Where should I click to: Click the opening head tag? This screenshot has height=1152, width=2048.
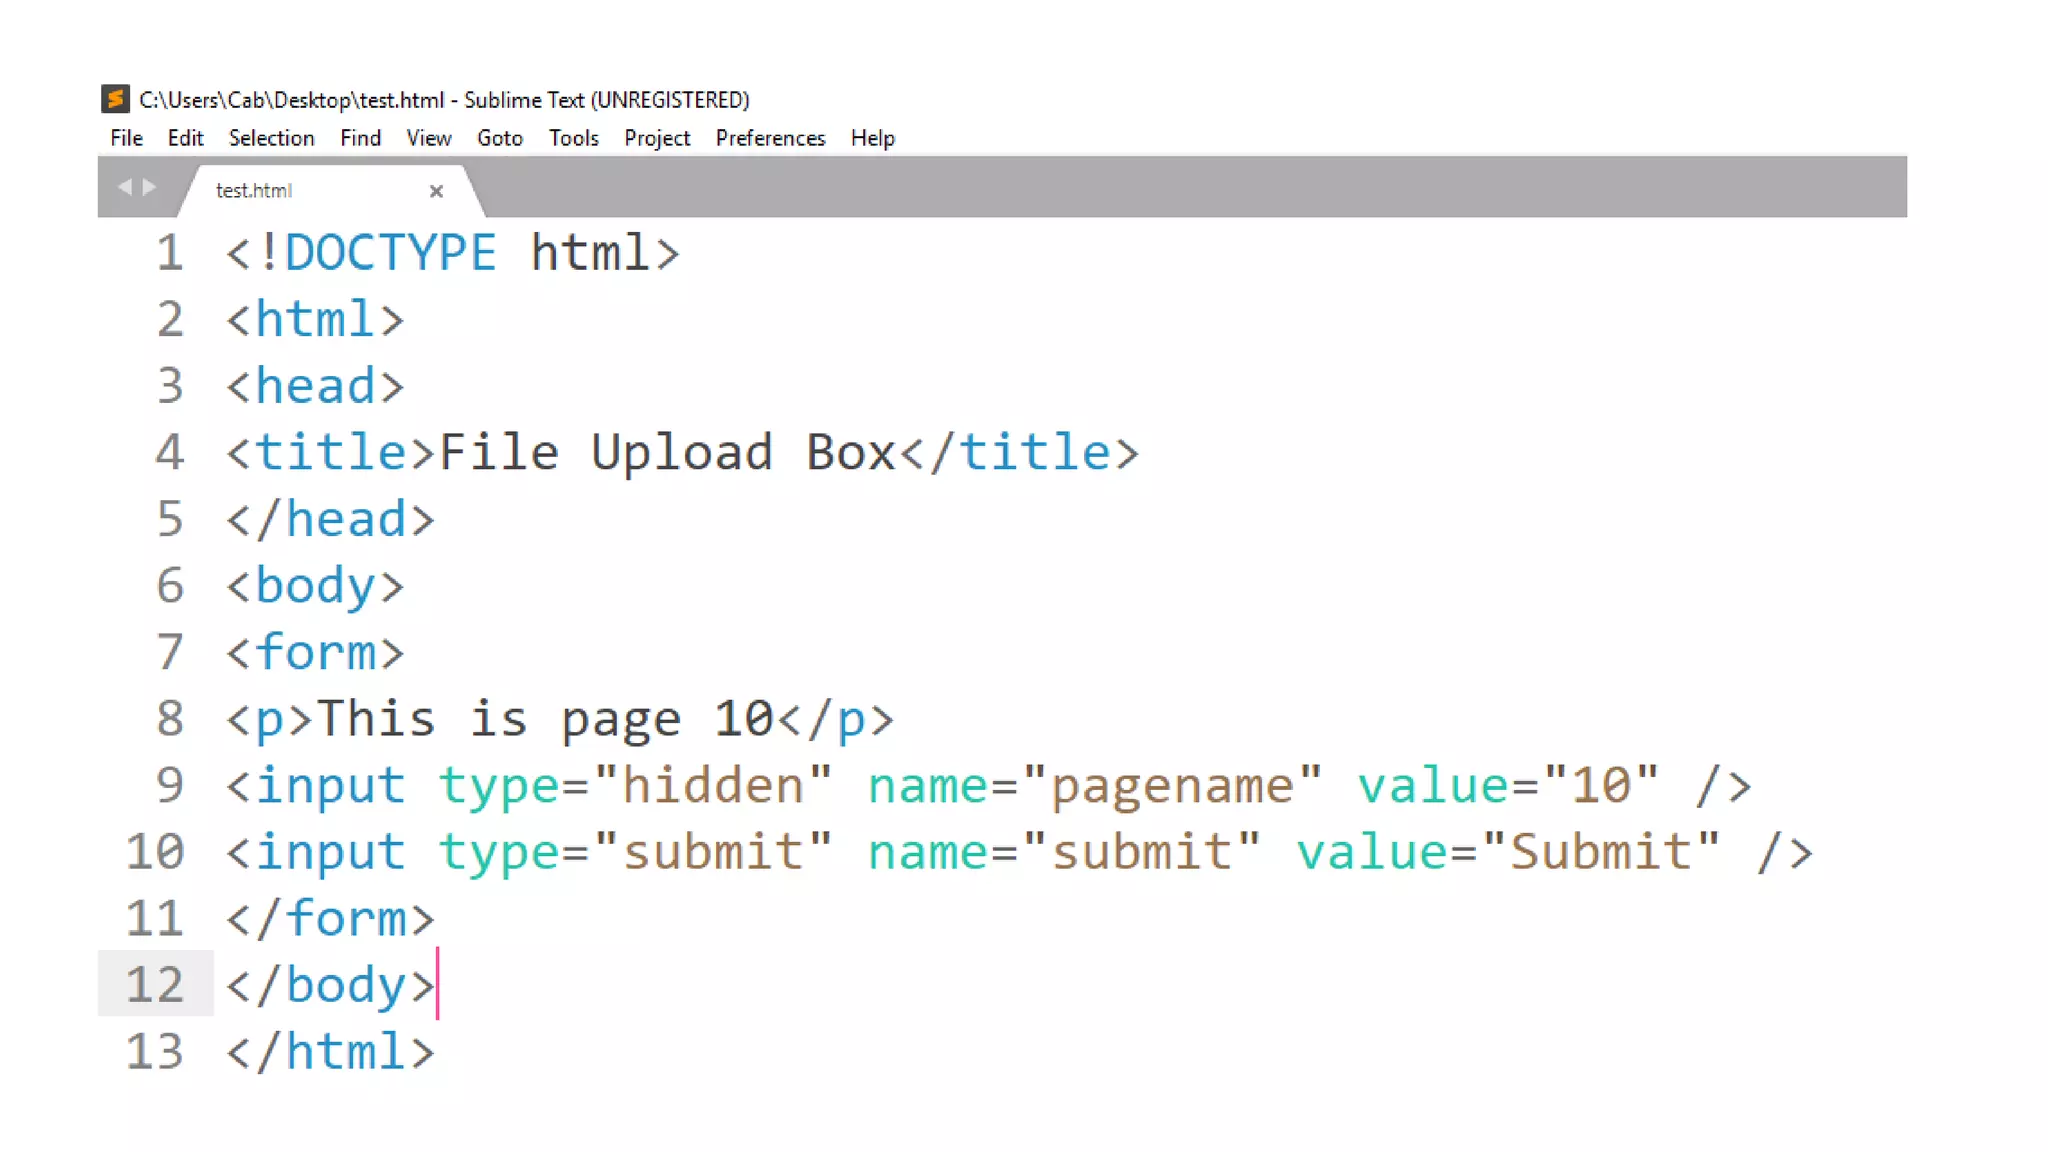tap(315, 386)
